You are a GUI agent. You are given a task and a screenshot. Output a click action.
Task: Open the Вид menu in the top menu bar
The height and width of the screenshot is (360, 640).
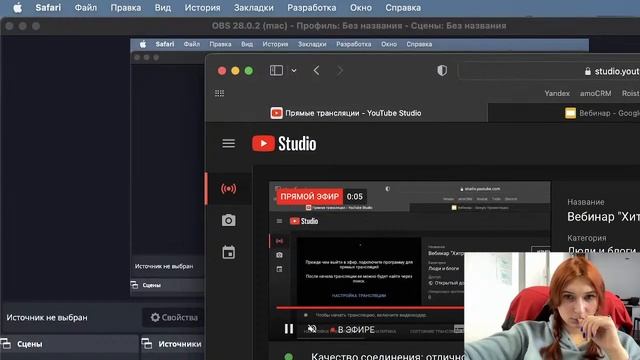pyautogui.click(x=162, y=8)
